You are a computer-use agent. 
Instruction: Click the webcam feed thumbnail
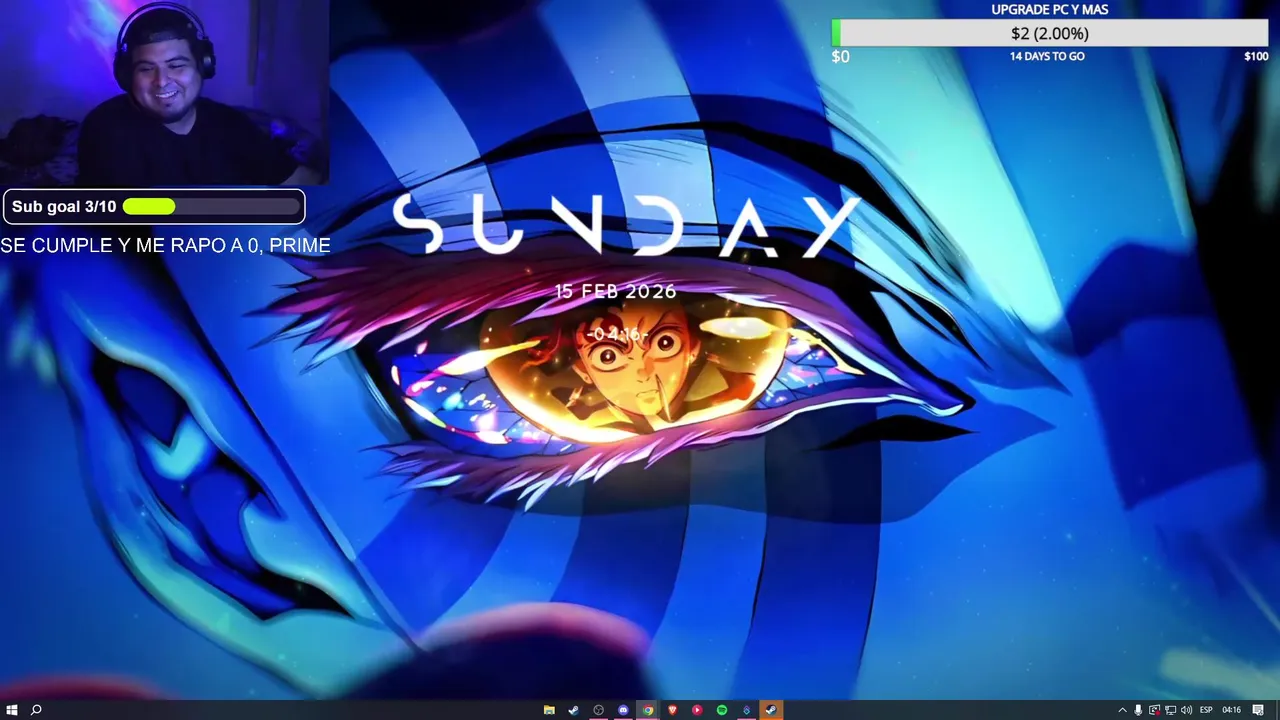pos(164,92)
